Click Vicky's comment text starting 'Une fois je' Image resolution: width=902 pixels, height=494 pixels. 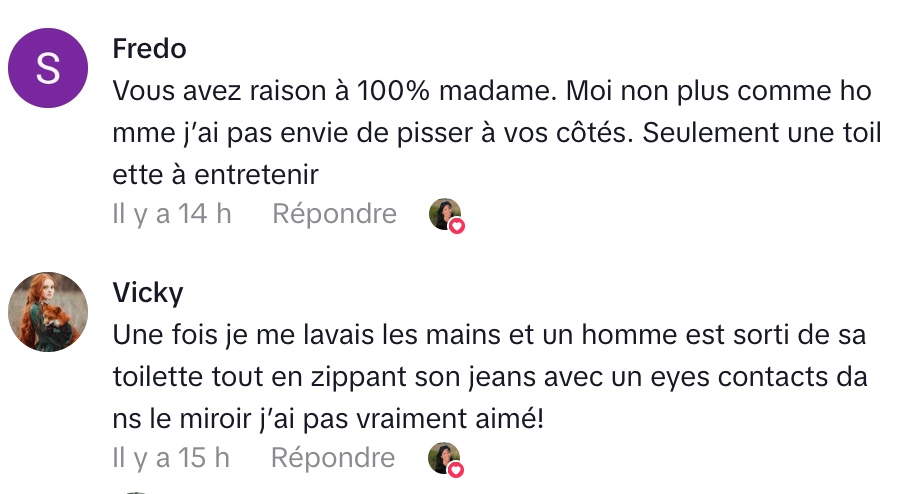coord(300,335)
